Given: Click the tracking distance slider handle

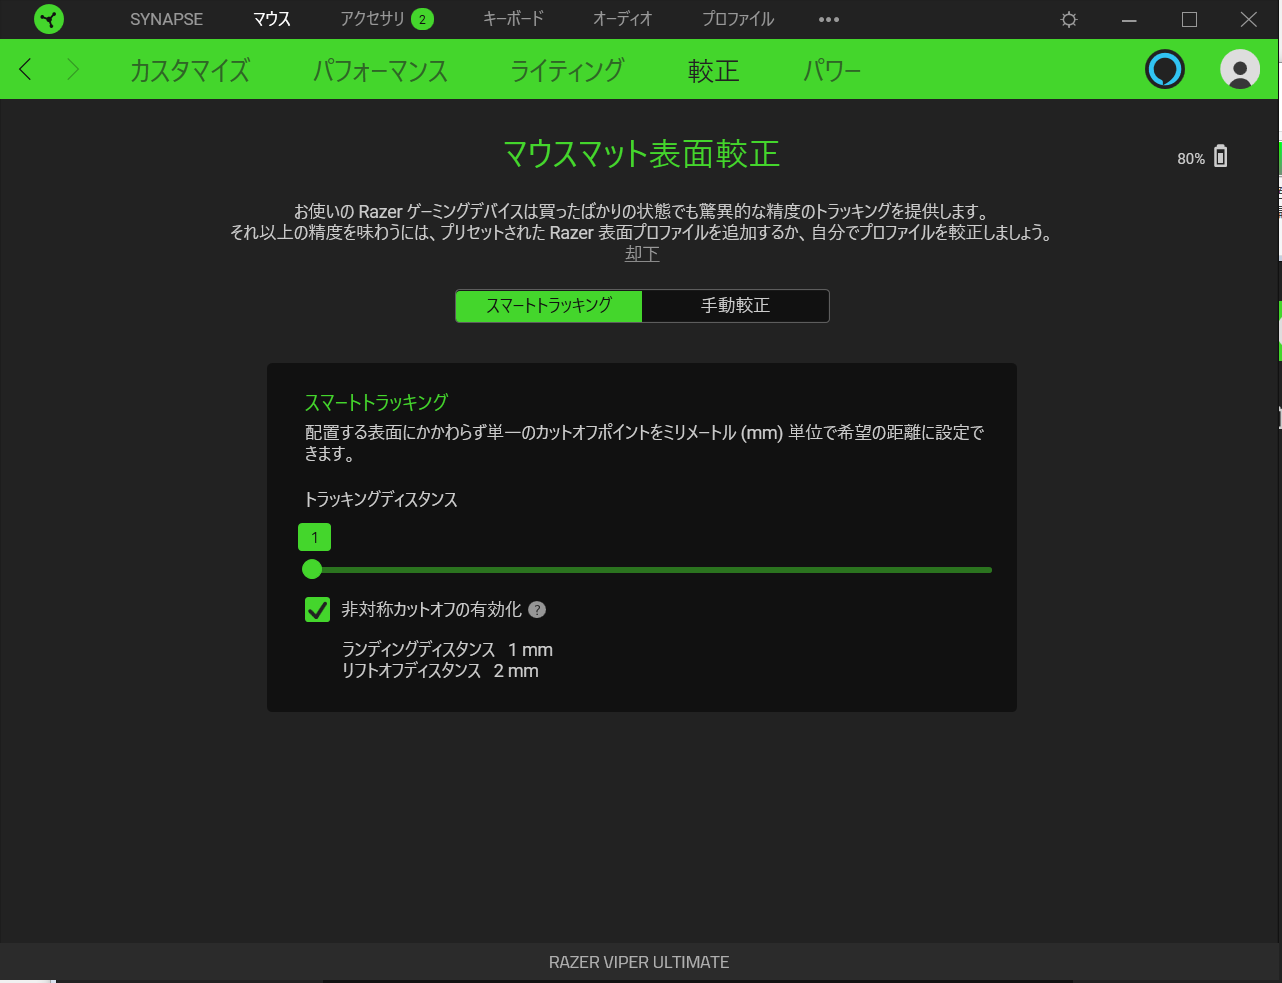Looking at the screenshot, I should coord(312,569).
